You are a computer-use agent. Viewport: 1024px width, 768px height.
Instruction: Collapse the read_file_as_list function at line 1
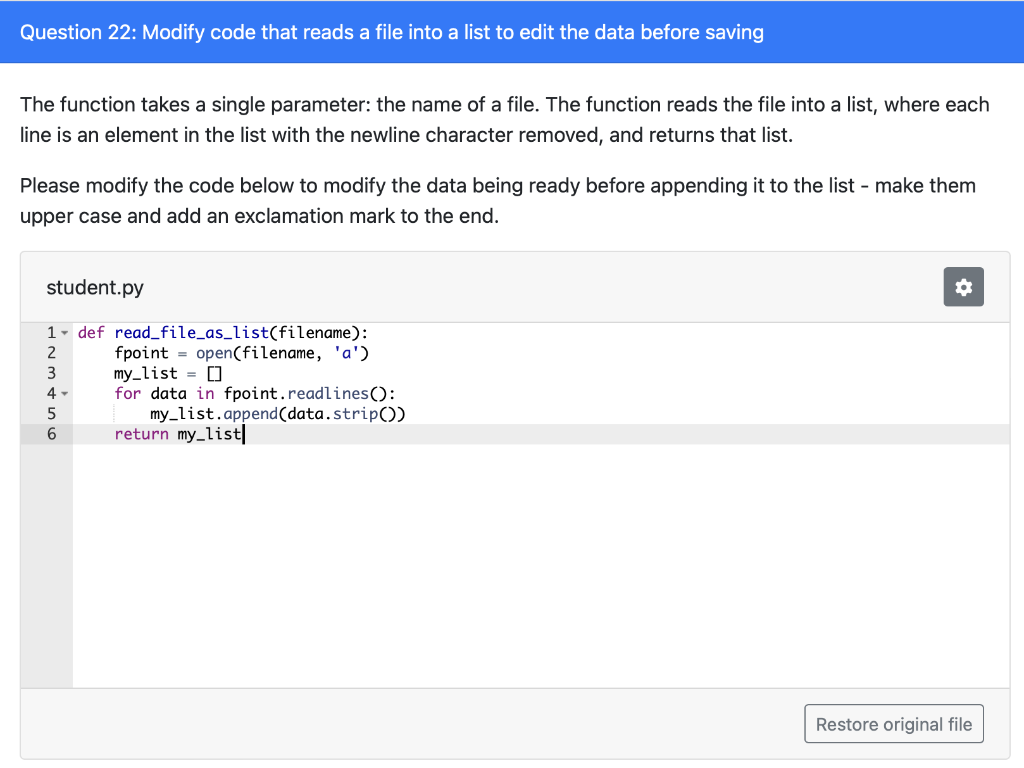[x=65, y=333]
